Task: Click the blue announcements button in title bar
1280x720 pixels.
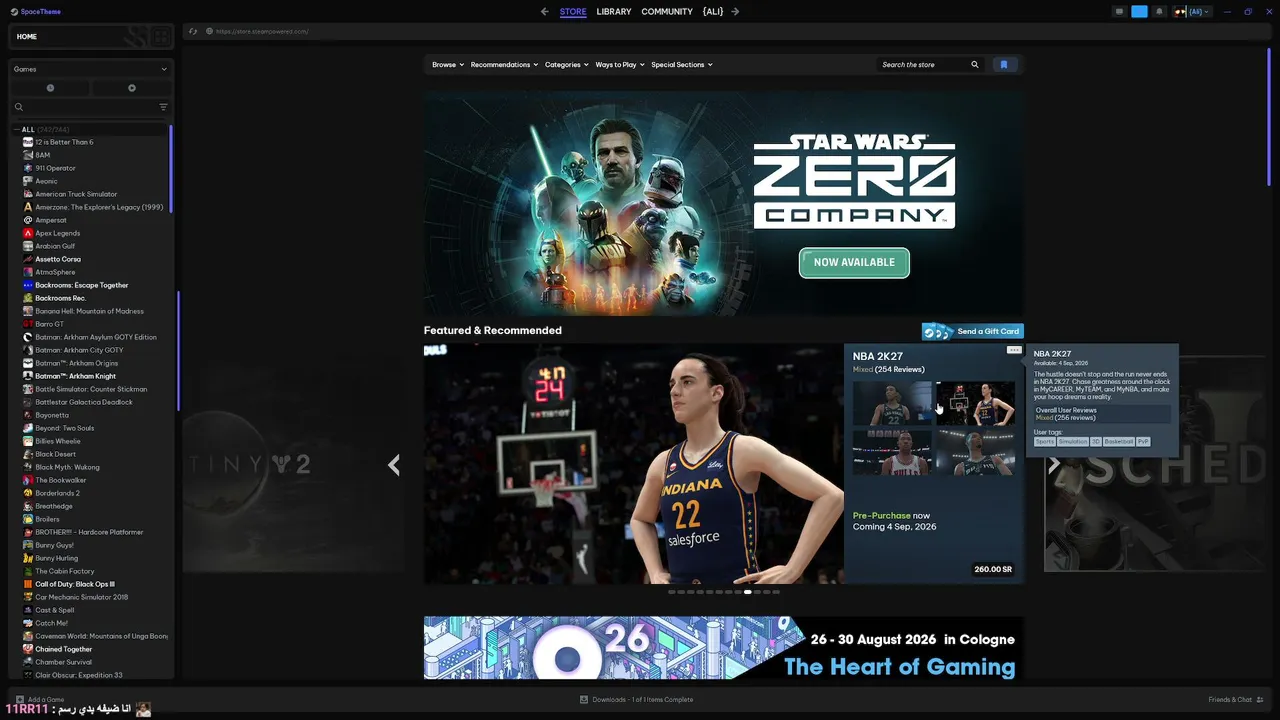Action: 1139,12
